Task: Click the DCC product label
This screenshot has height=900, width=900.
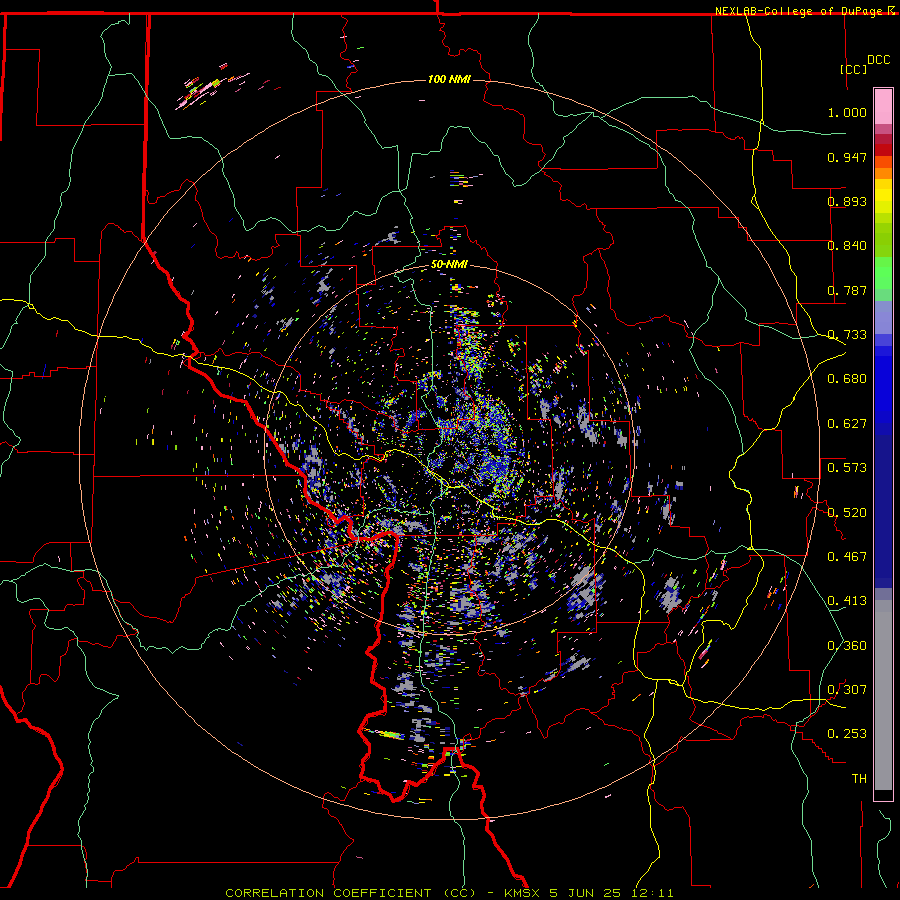Action: 878,60
